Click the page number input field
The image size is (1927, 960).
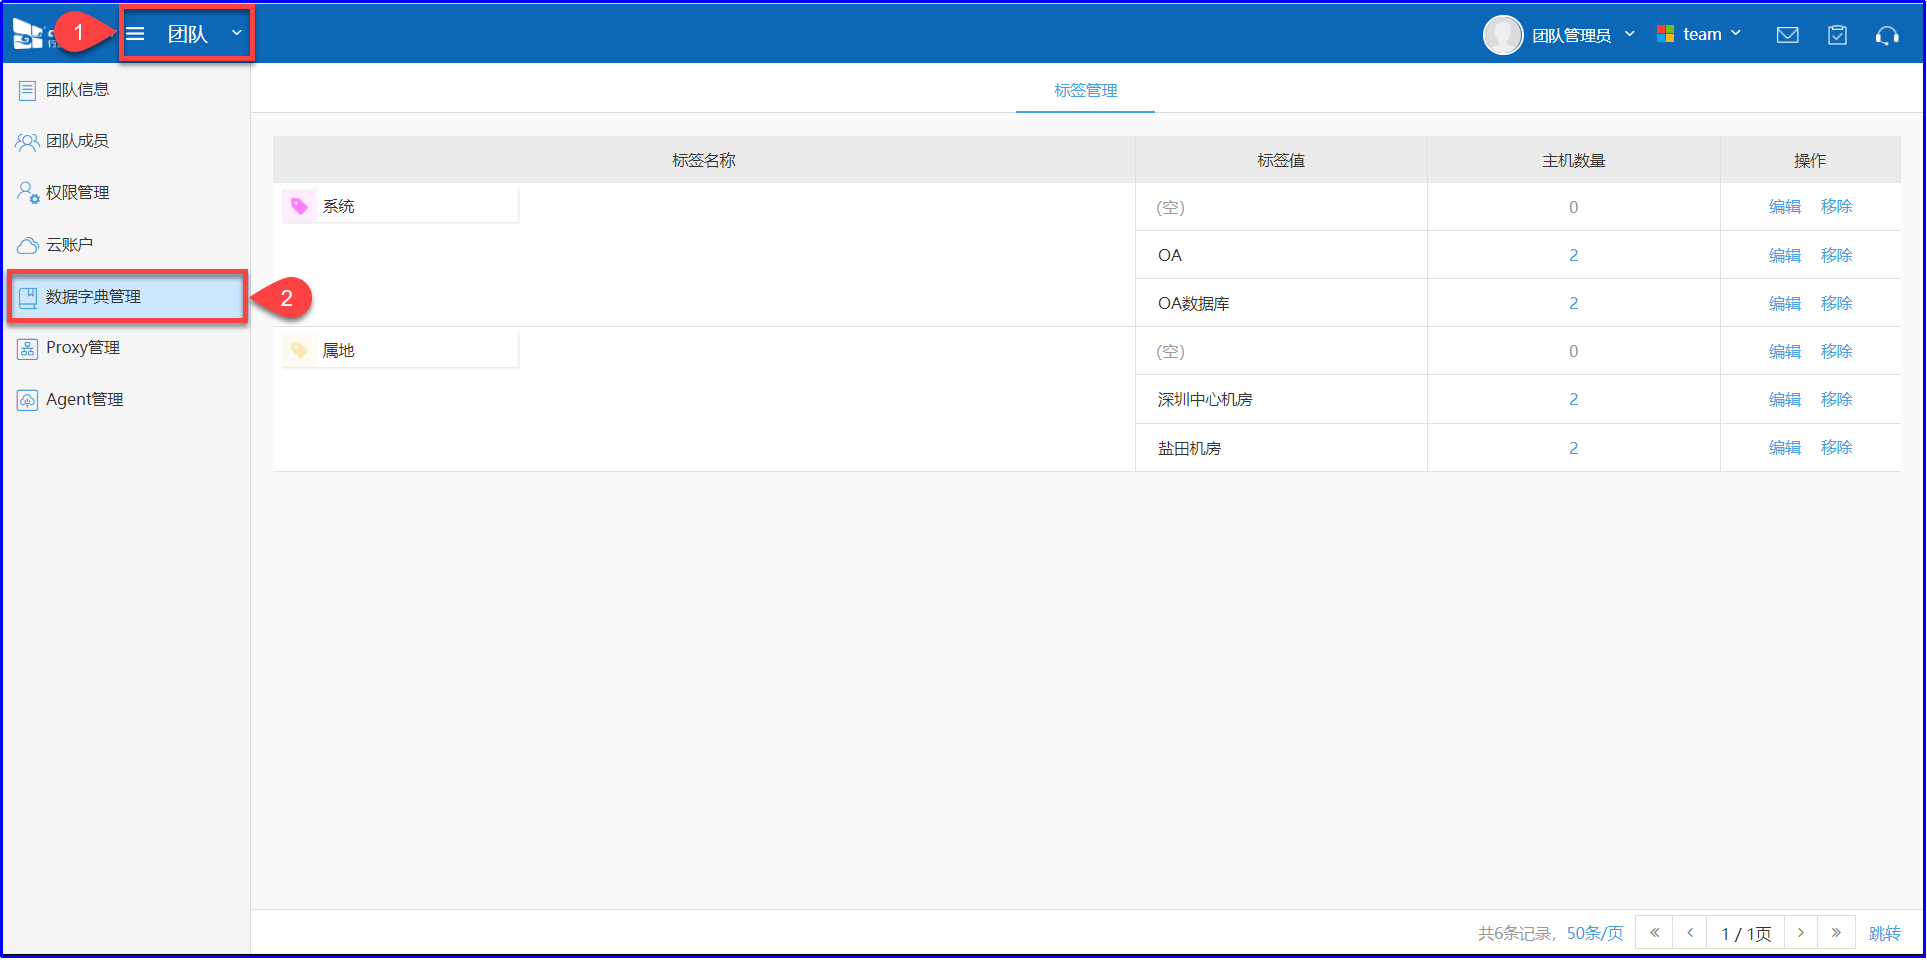tap(1745, 933)
